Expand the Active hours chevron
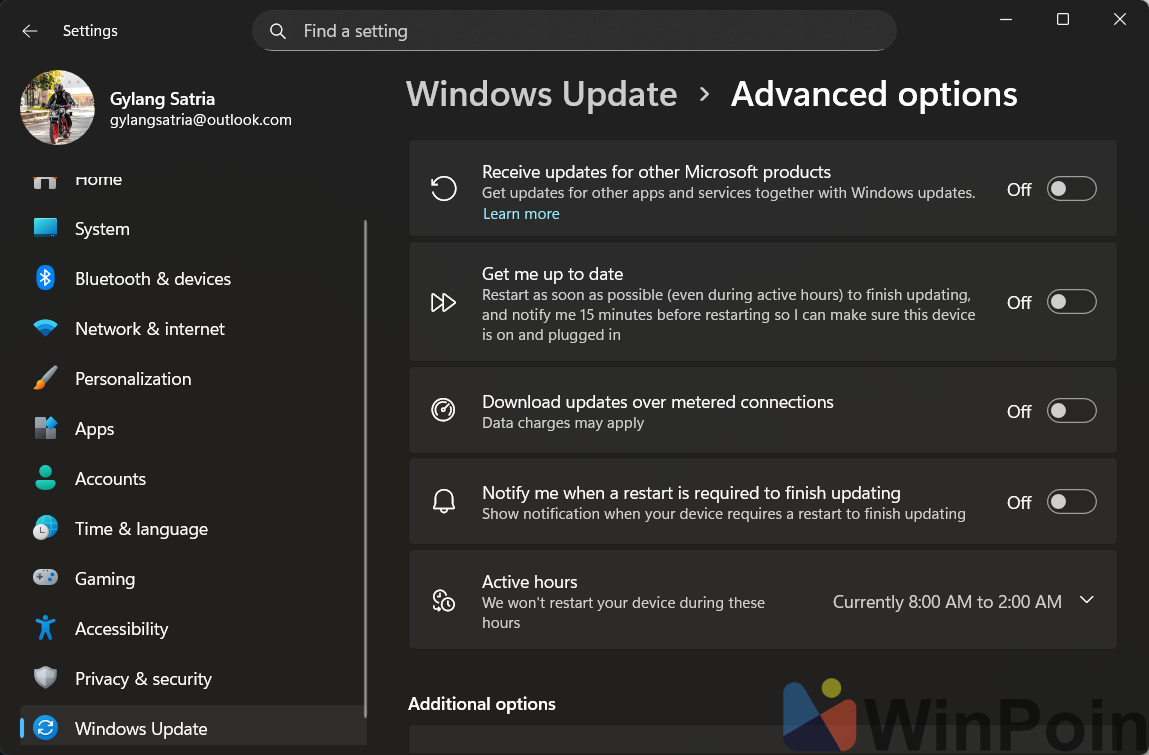 (1087, 600)
